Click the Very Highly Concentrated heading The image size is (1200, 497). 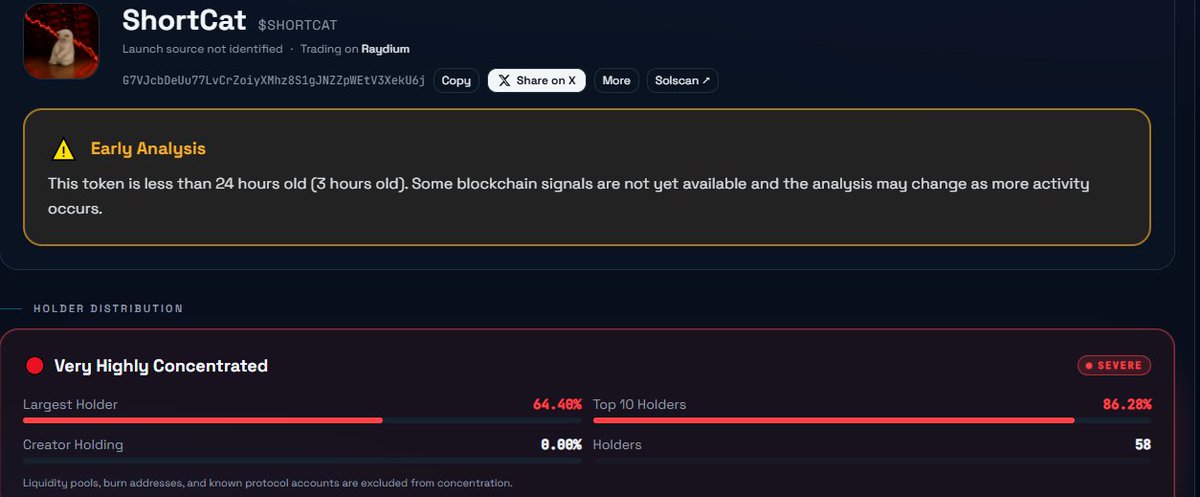pyautogui.click(x=161, y=366)
